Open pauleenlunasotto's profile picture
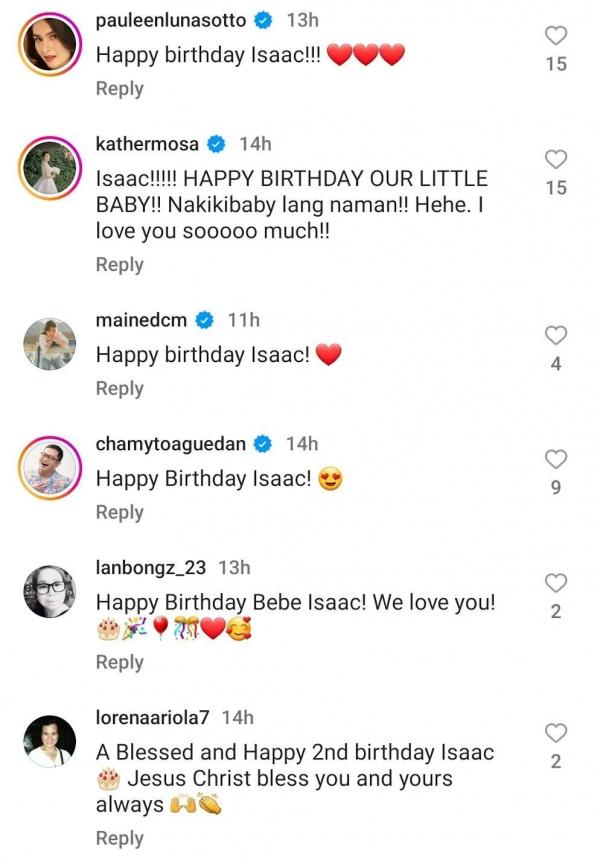The height and width of the screenshot is (863, 600). [49, 47]
